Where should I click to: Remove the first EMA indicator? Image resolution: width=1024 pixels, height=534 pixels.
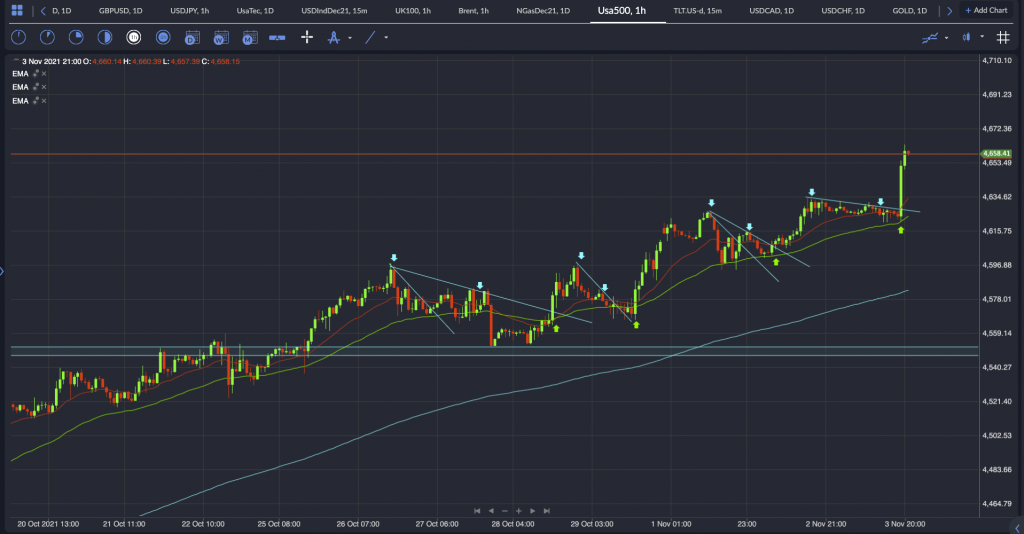tap(44, 74)
